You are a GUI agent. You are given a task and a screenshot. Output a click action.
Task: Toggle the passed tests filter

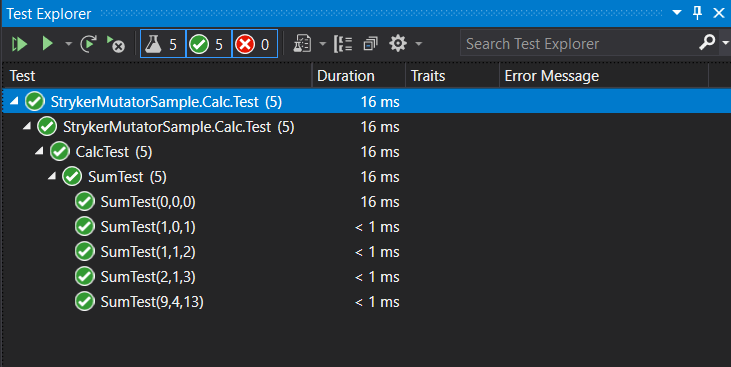click(x=208, y=44)
